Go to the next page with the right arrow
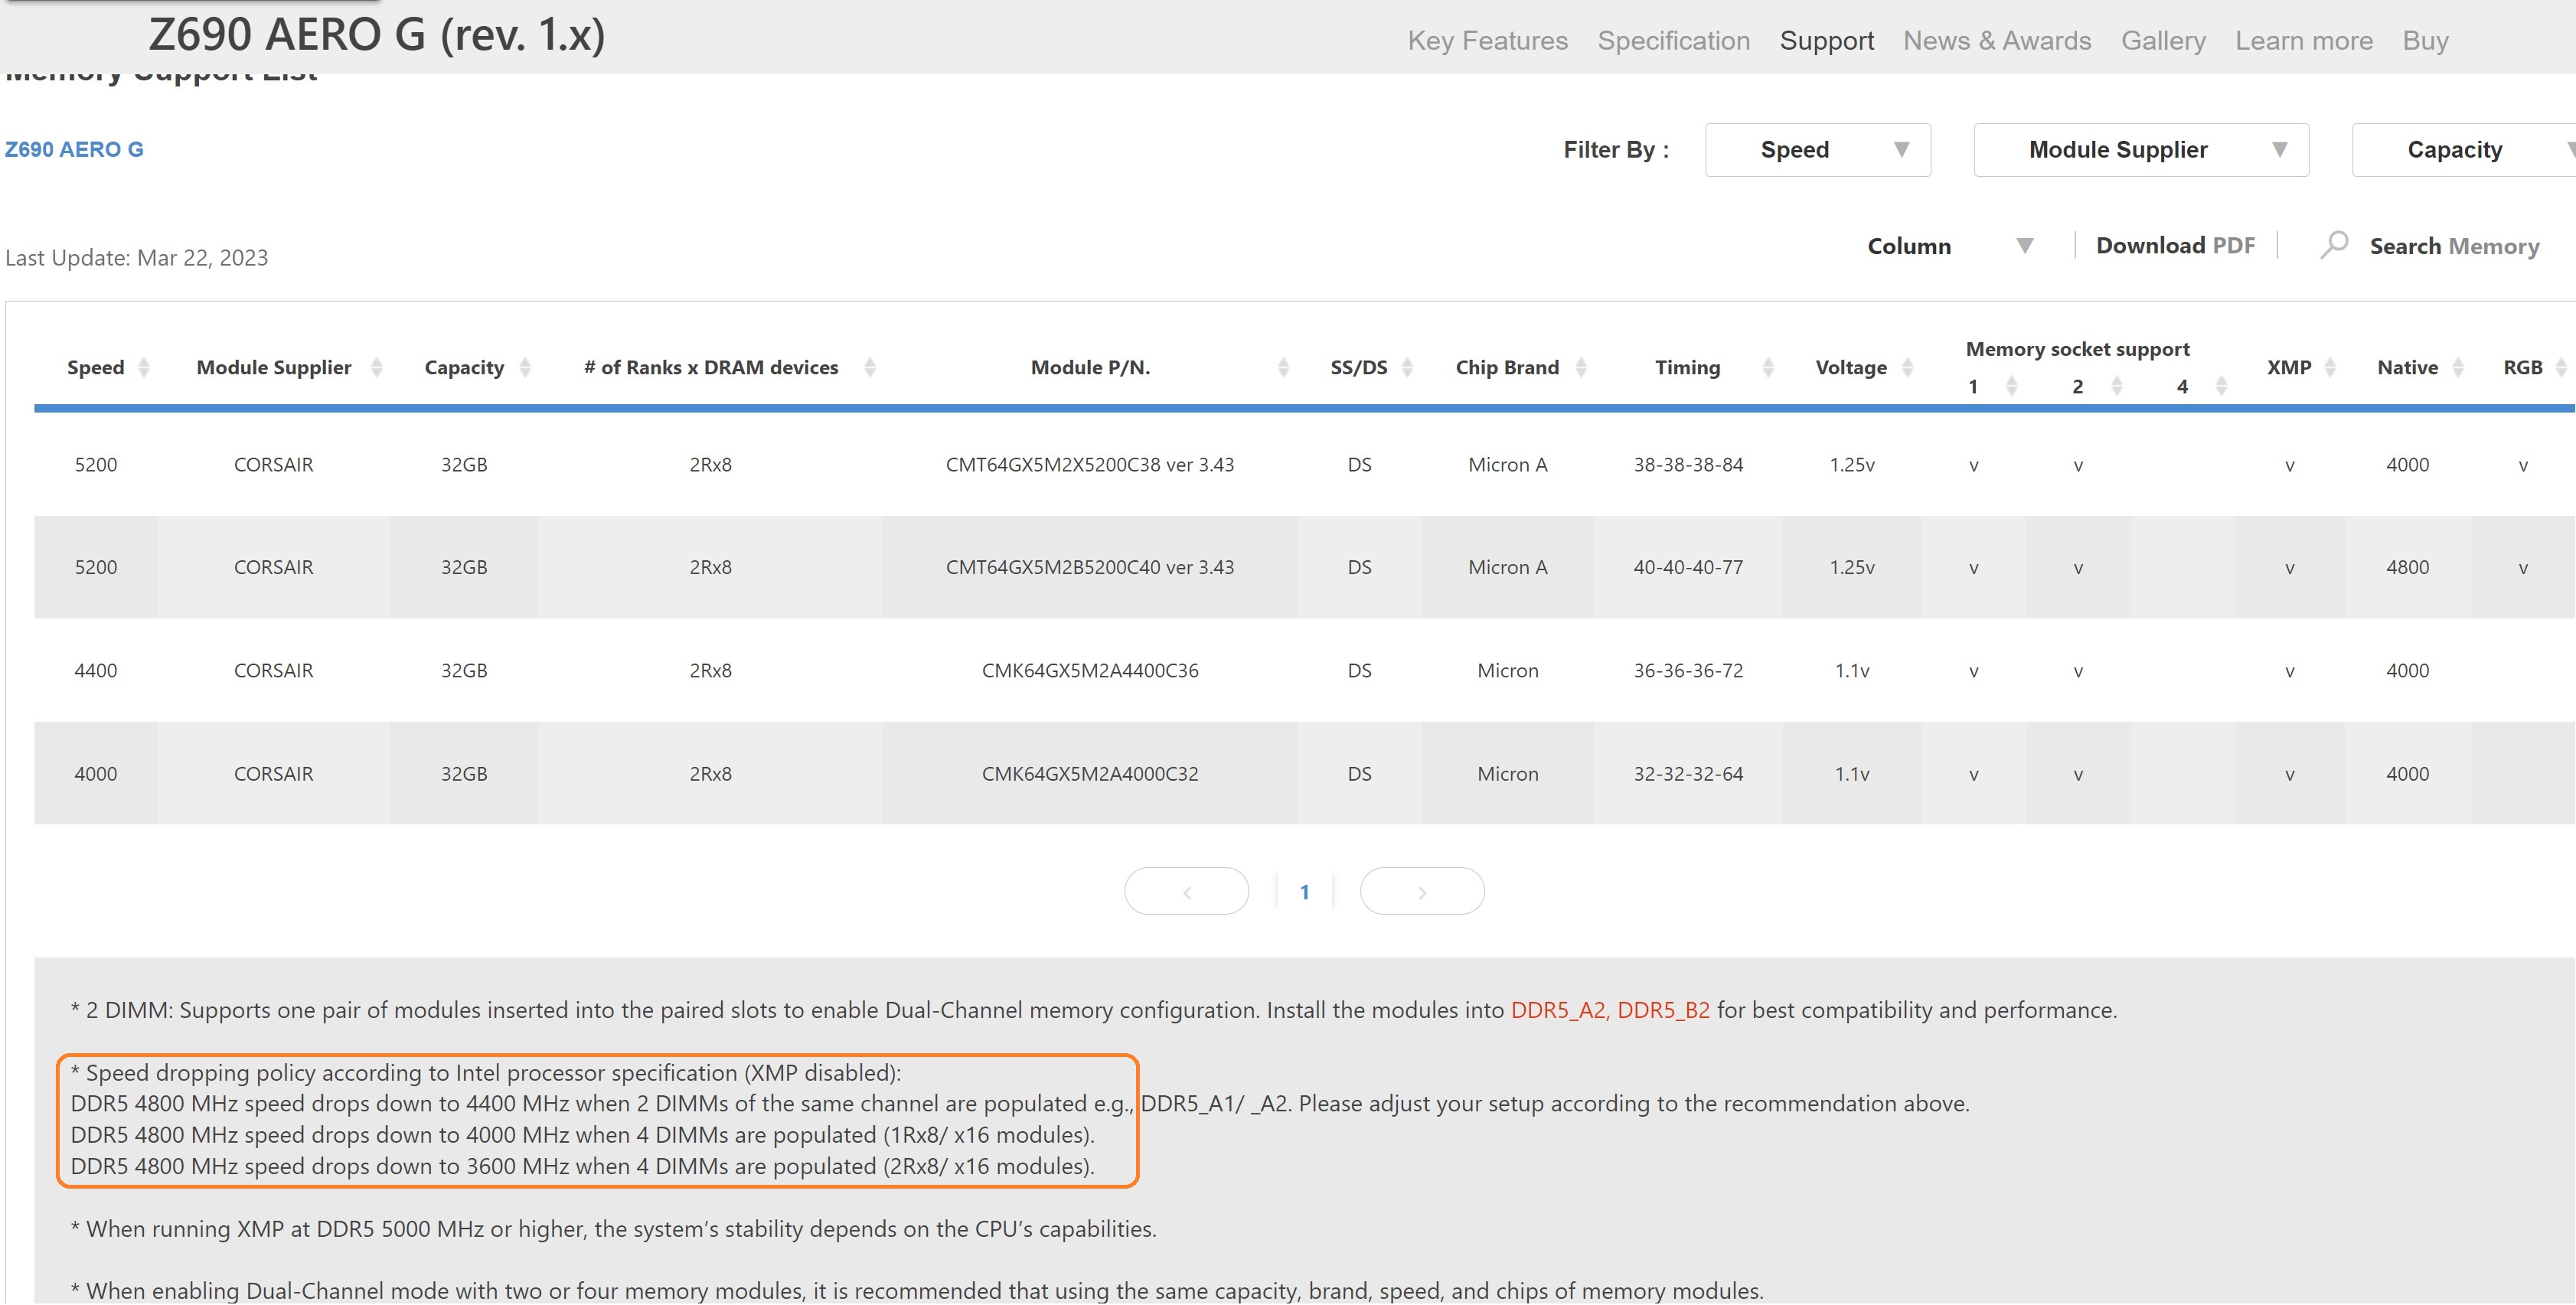 point(1422,890)
